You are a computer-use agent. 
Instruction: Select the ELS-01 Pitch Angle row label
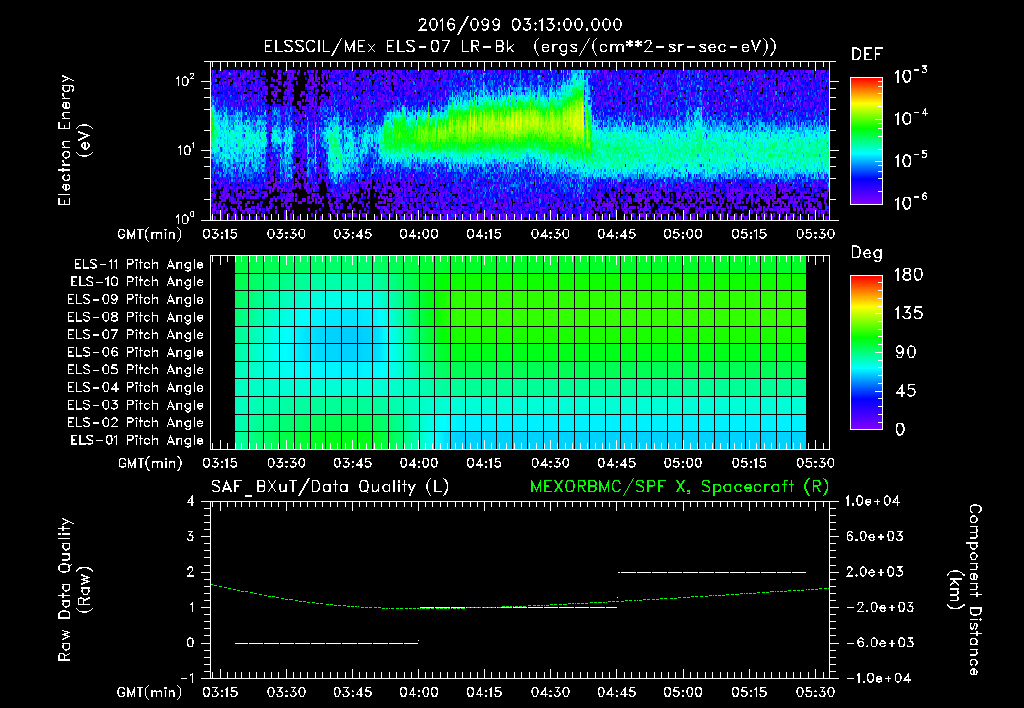(x=137, y=441)
